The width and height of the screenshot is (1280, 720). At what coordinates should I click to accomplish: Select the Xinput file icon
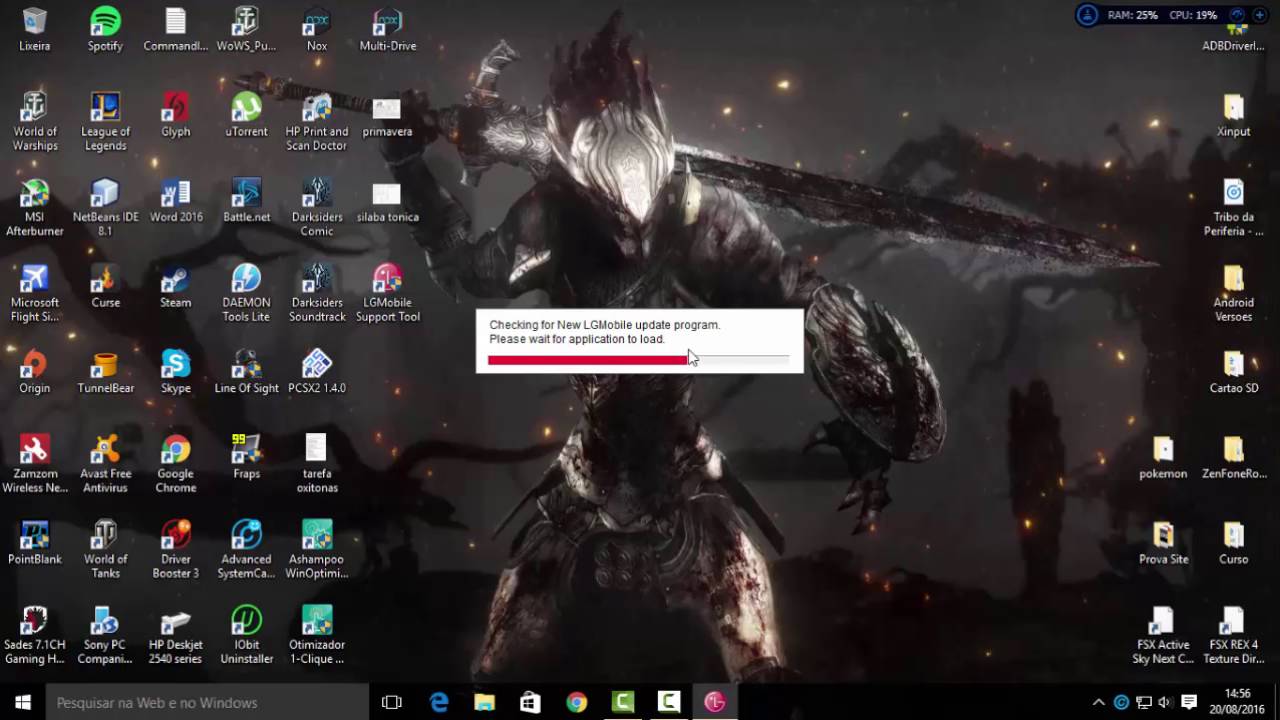coord(1234,115)
